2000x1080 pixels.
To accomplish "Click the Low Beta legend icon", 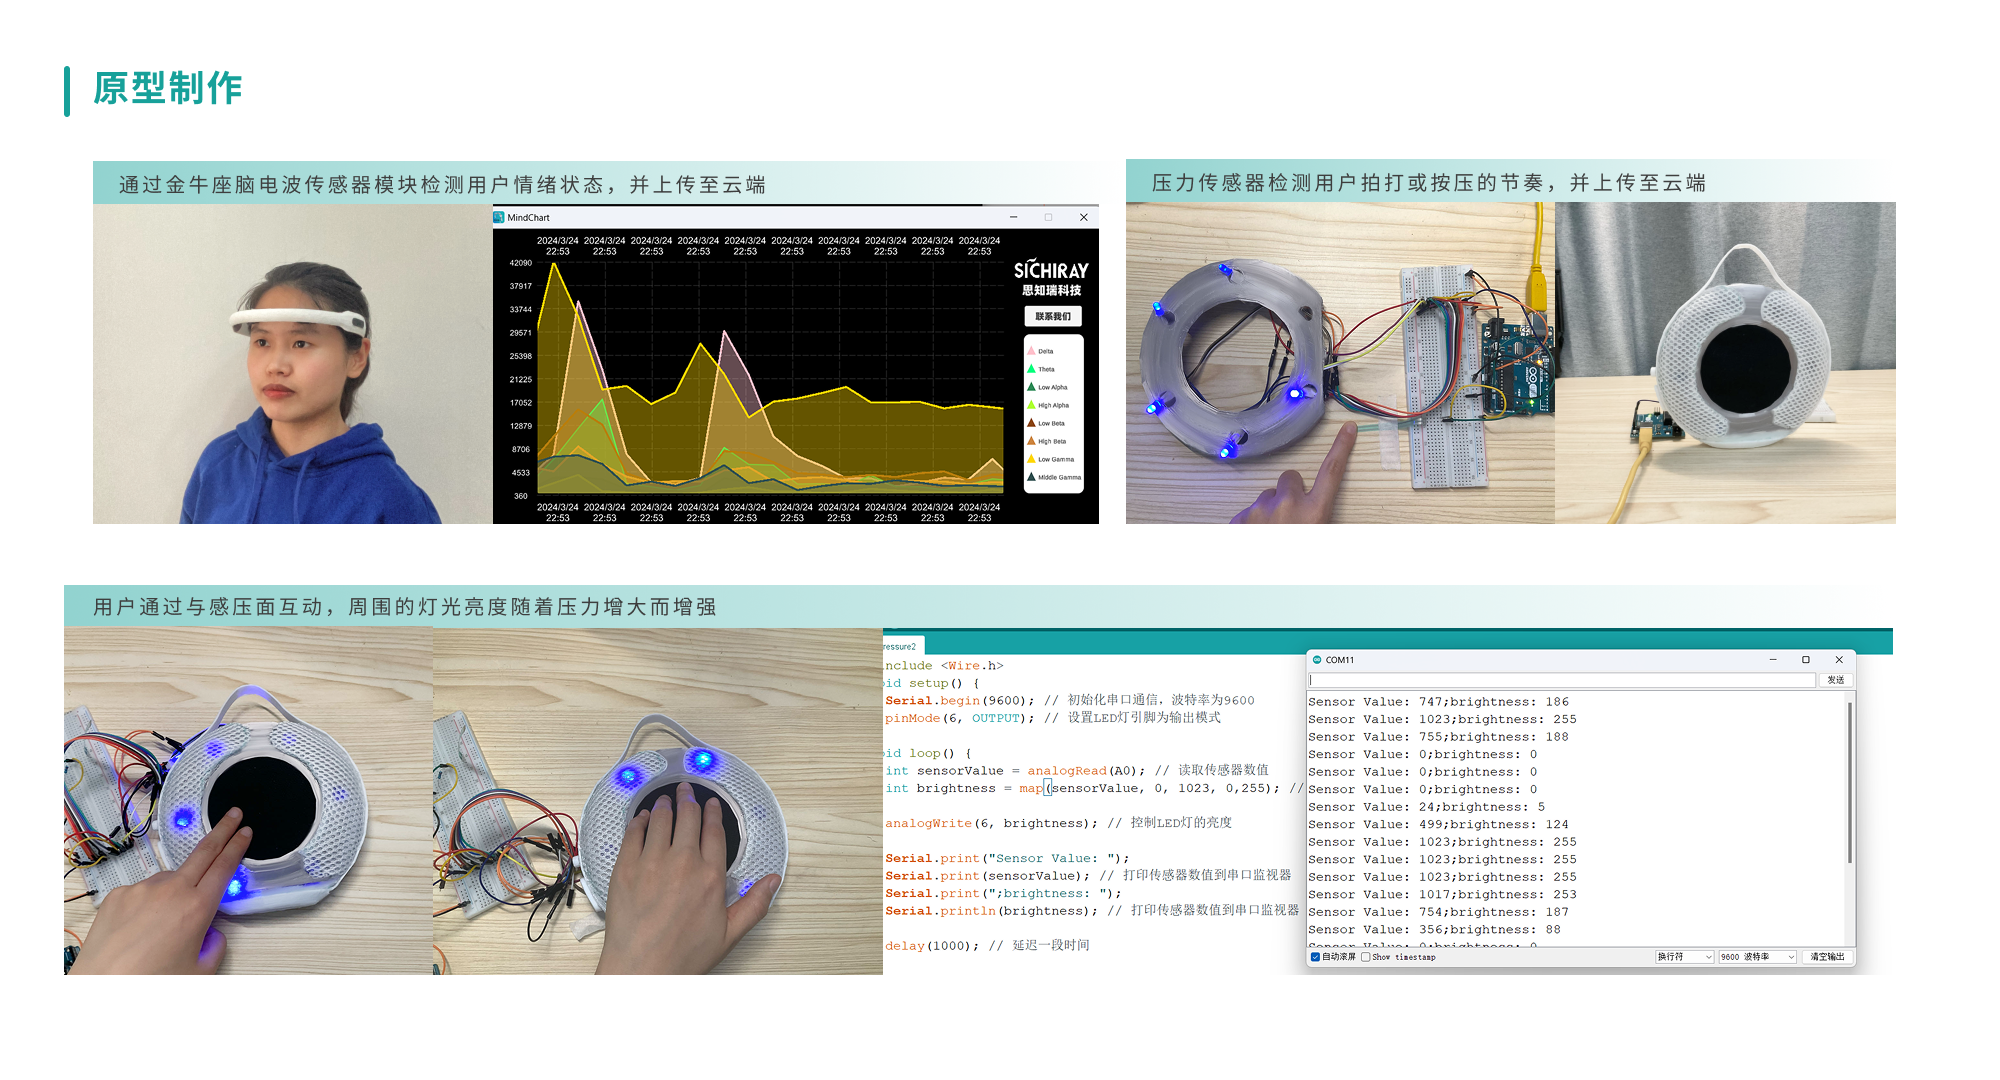I will [1031, 424].
